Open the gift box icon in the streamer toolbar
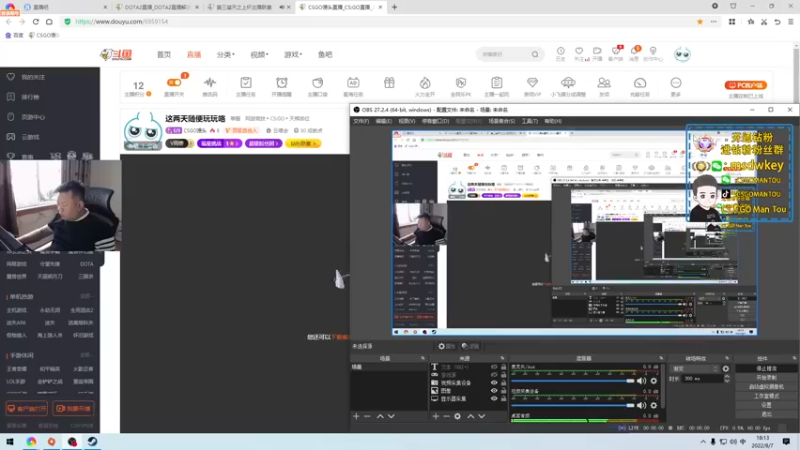This screenshot has height=450, width=800. point(389,83)
